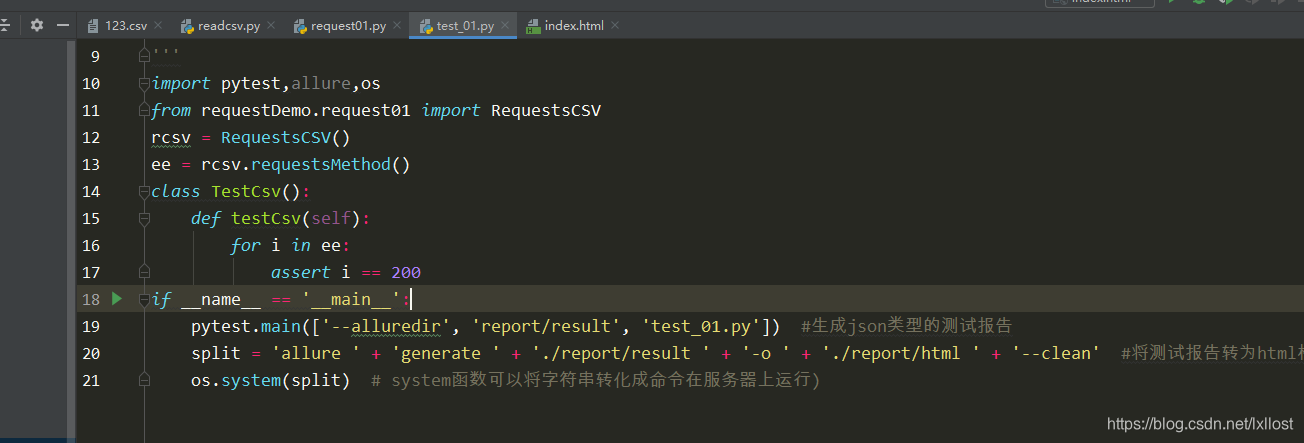The image size is (1304, 443).
Task: Click 'requestsMethod' on line 13
Action: pyautogui.click(x=321, y=164)
